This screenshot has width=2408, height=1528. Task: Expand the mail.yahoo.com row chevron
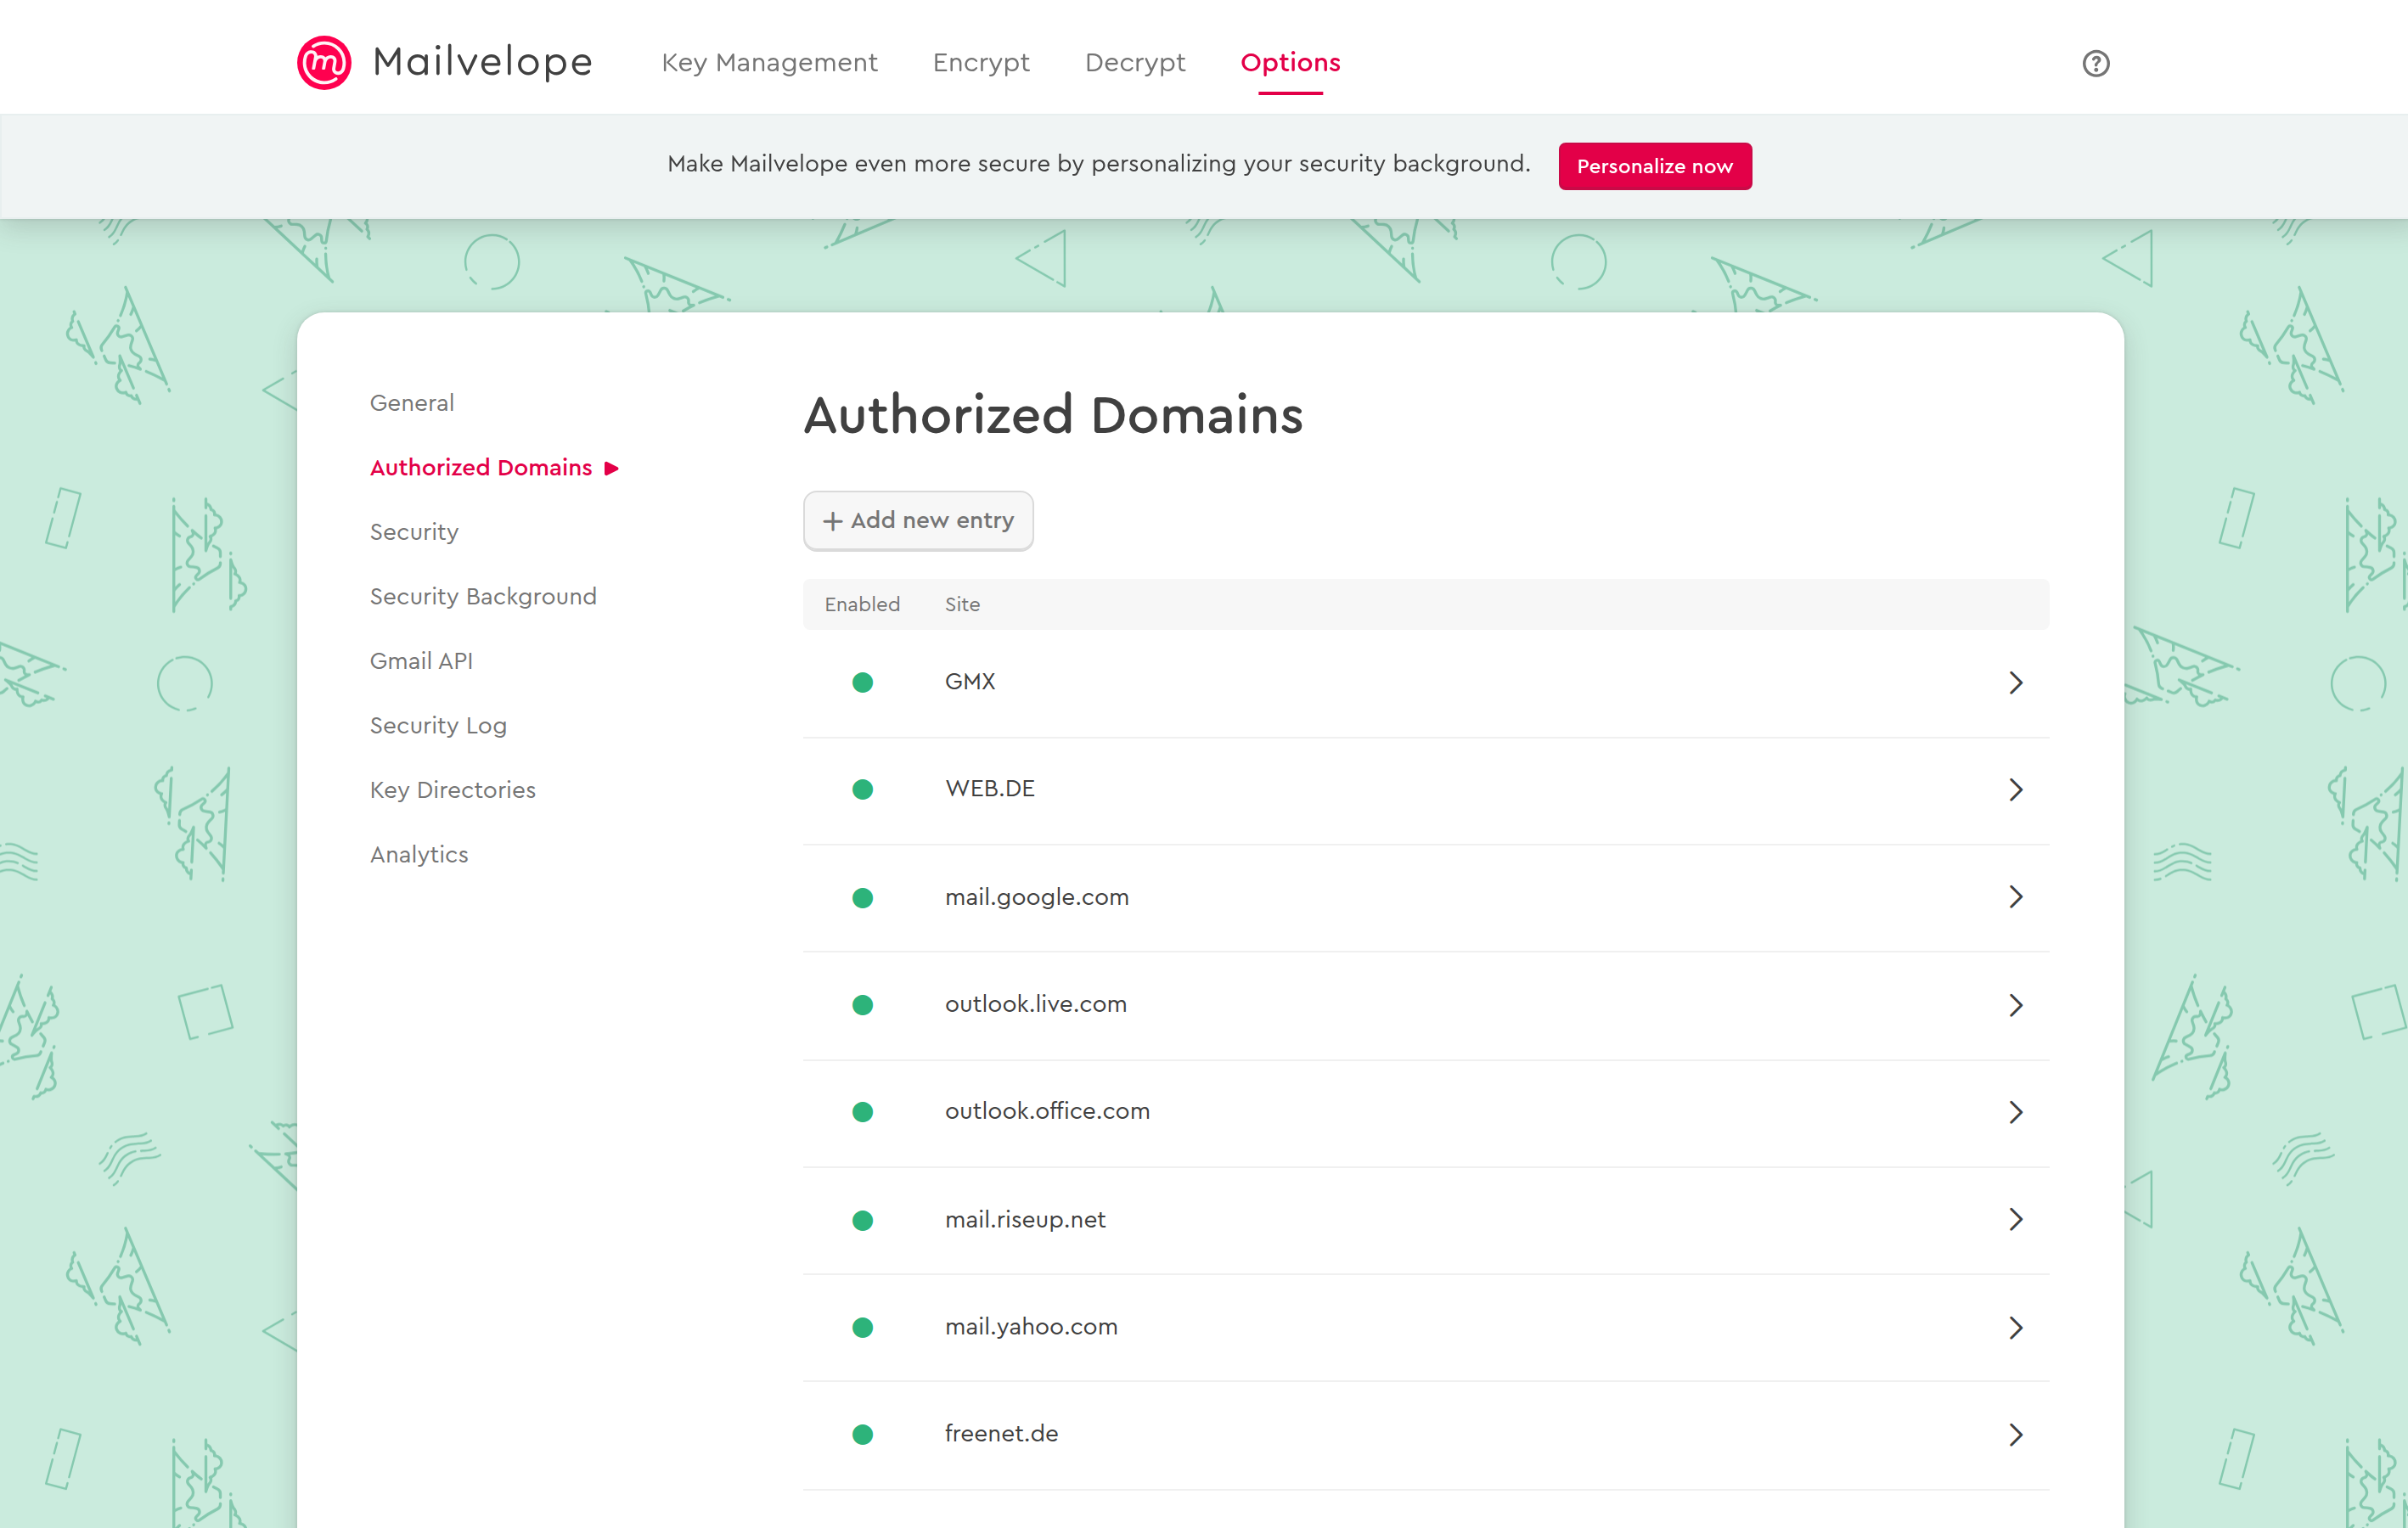tap(2015, 1327)
